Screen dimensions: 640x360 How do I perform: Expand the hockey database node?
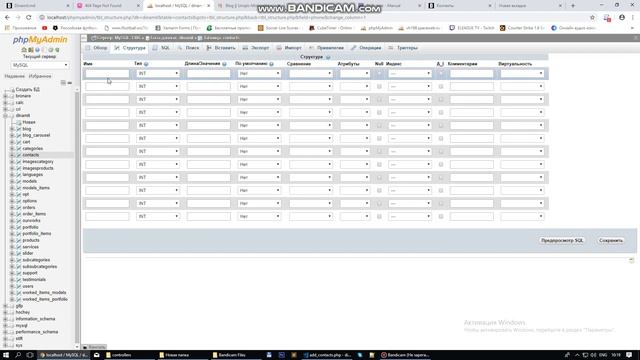coord(5,312)
